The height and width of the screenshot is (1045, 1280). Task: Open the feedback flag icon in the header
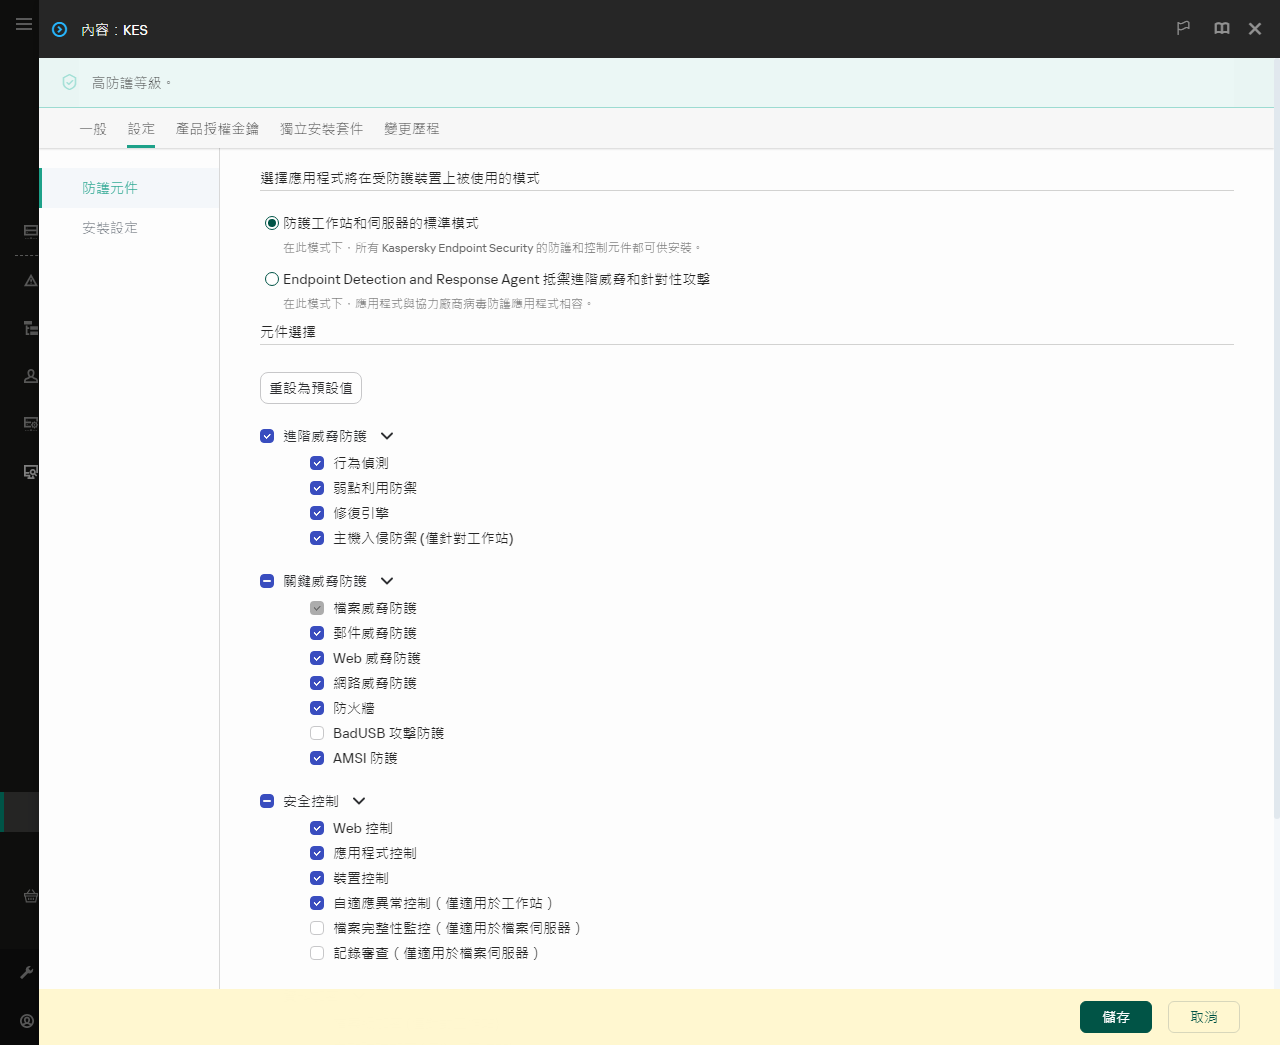pos(1183,28)
